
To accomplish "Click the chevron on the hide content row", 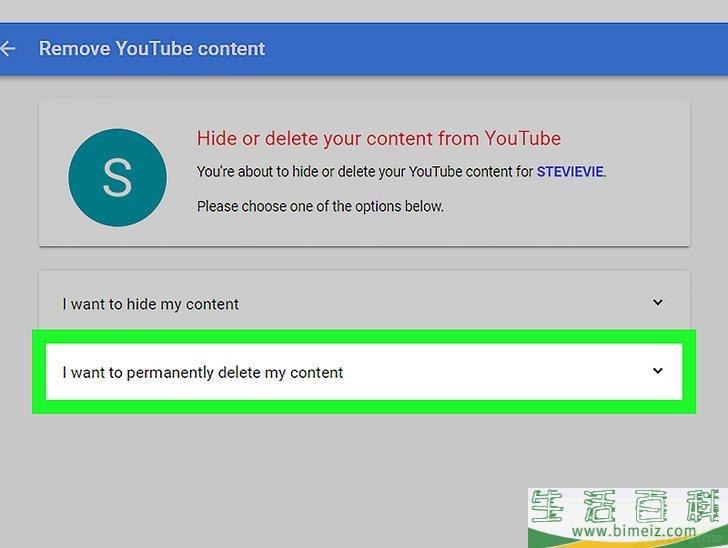I will coord(657,302).
